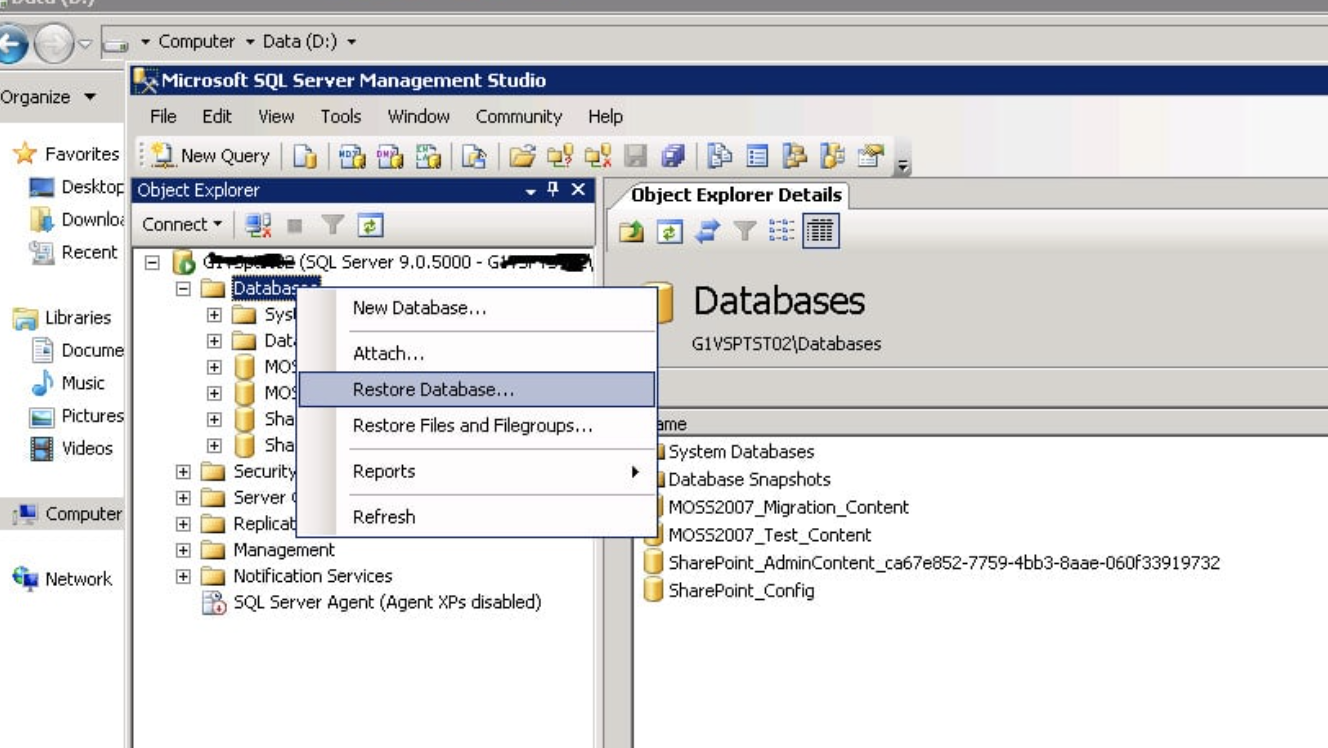Viewport: 1328px width, 748px height.
Task: Click the Analysis Services MDX Query icon
Action: (352, 156)
